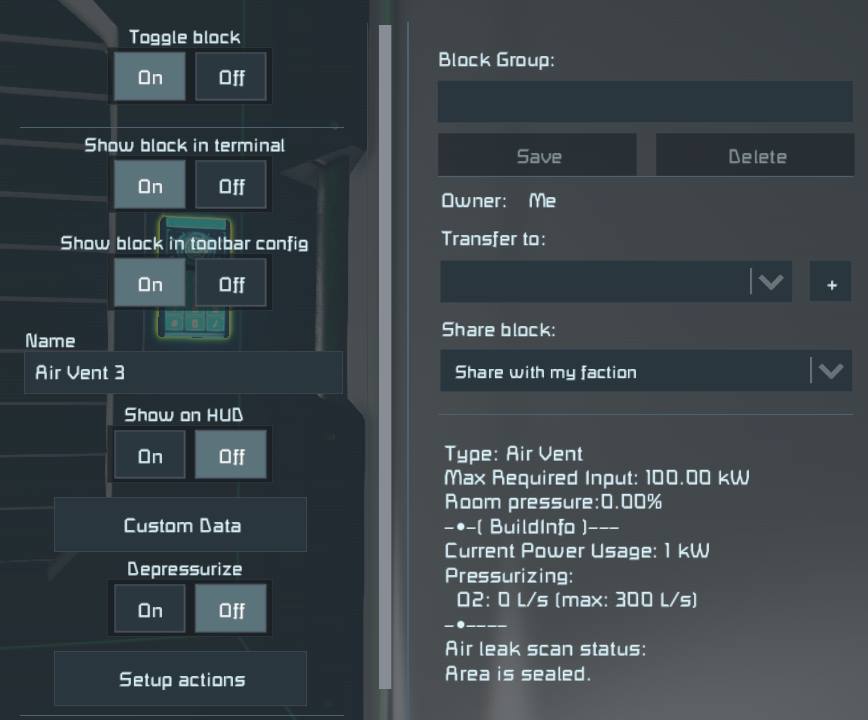Click the Transfer to dropdown arrow
Image resolution: width=868 pixels, height=720 pixels.
pos(771,282)
